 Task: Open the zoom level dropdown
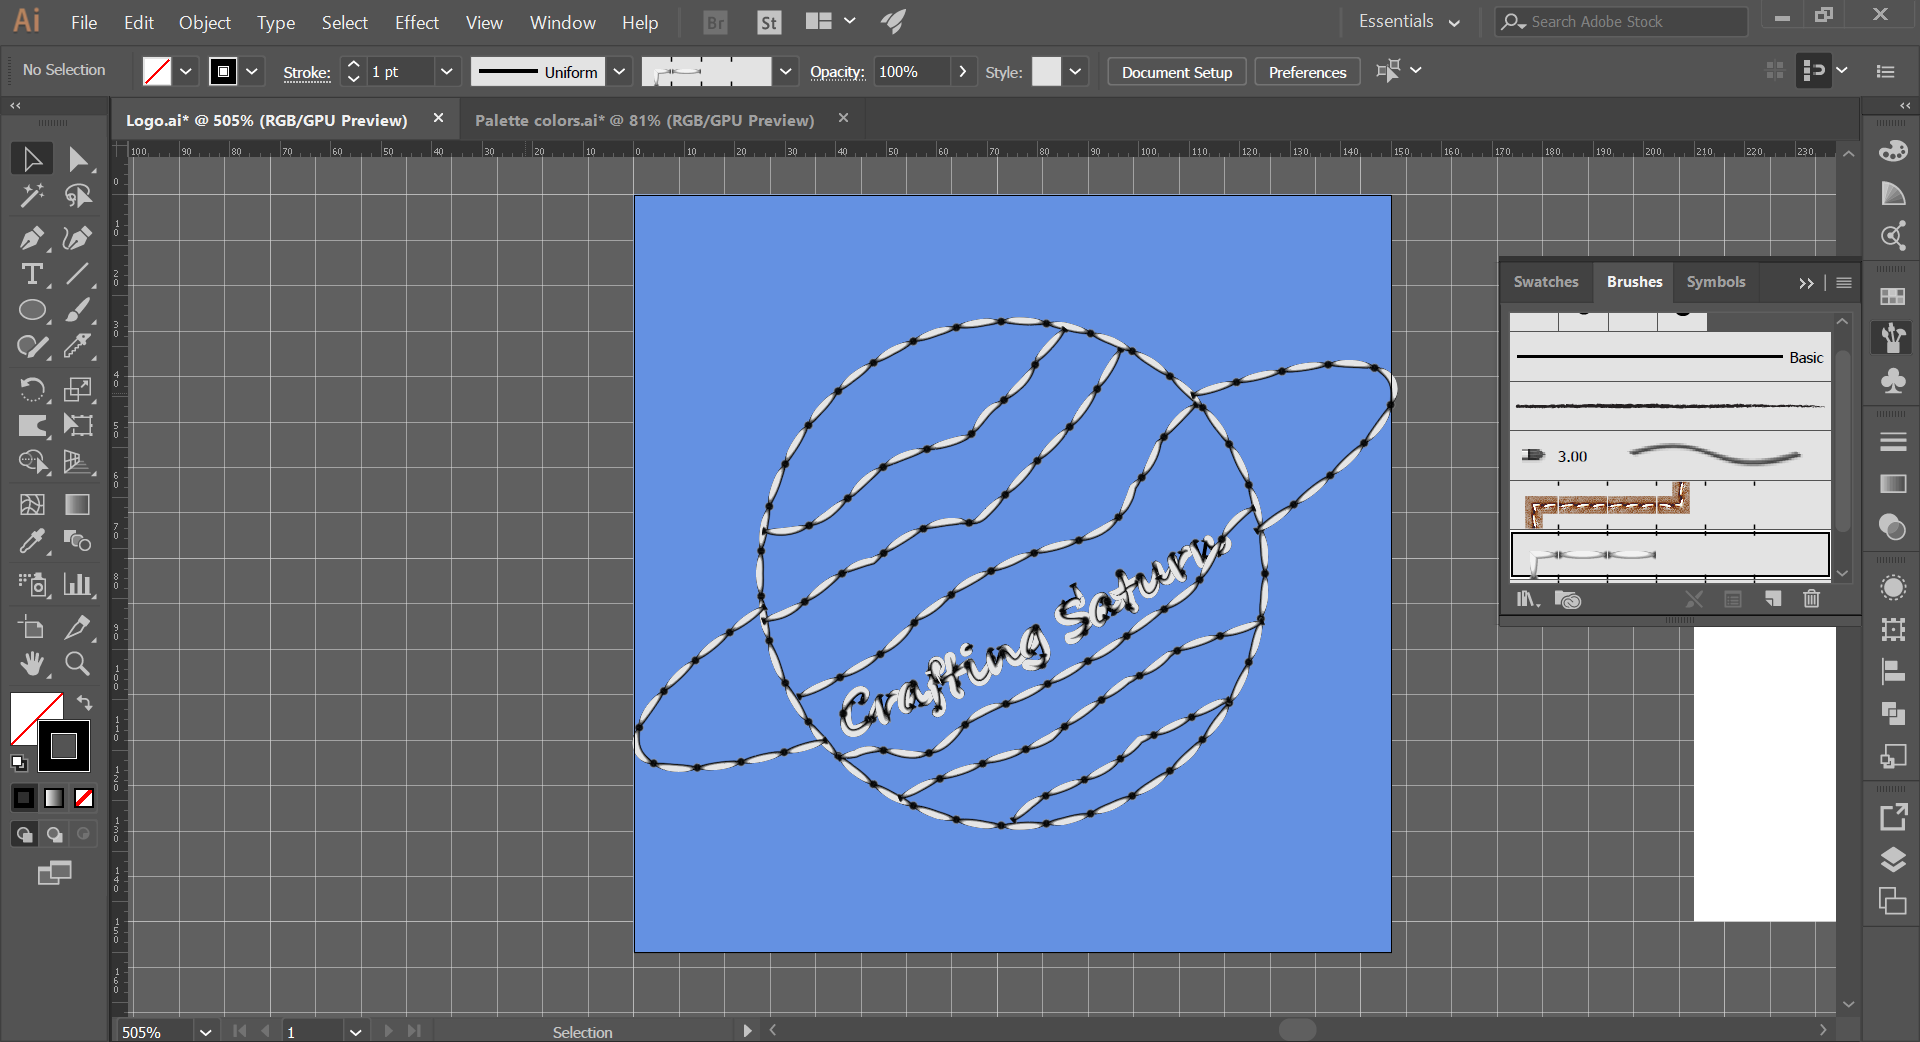pyautogui.click(x=205, y=1032)
